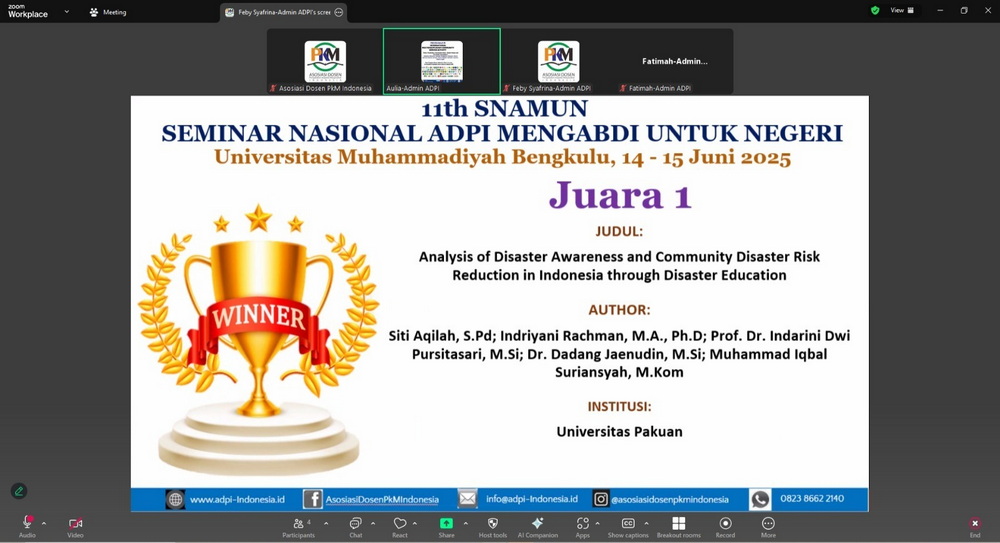Screen dimensions: 1000x543
Task: Click the www.adpi-indonesia.id website link
Action: (237, 499)
